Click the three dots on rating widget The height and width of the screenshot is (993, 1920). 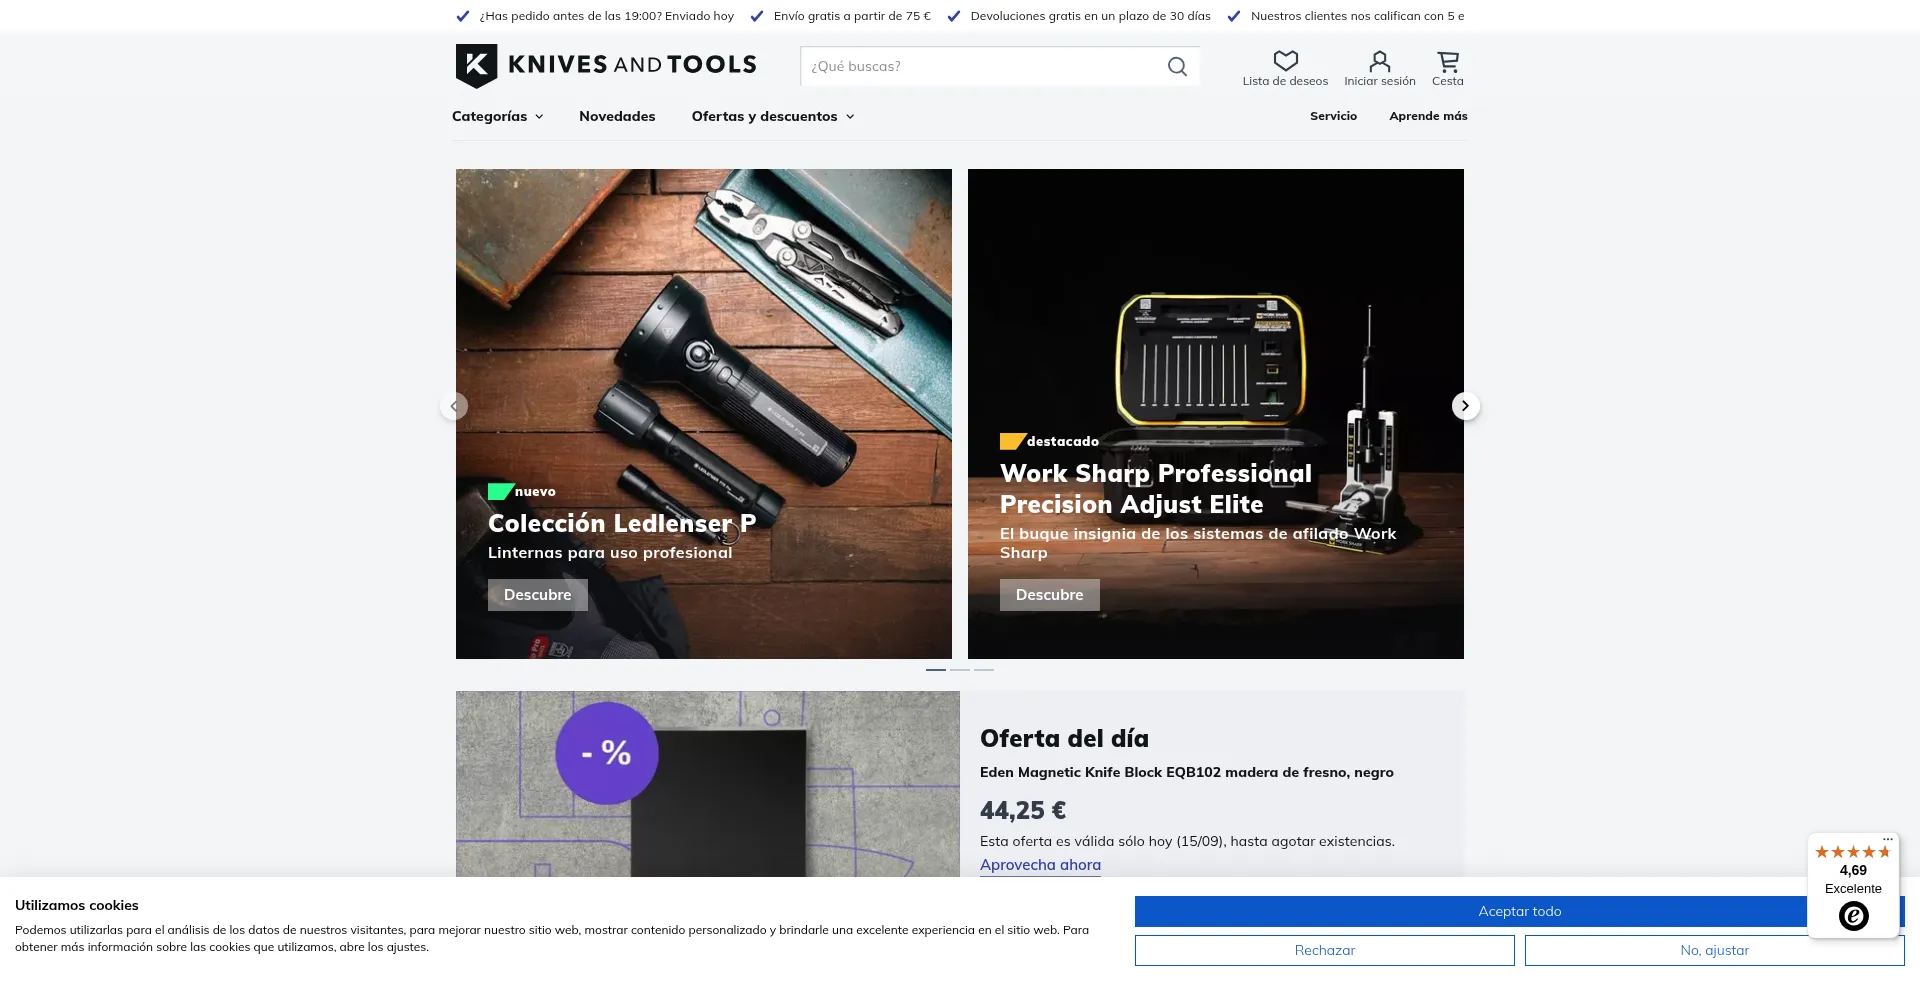click(x=1887, y=839)
